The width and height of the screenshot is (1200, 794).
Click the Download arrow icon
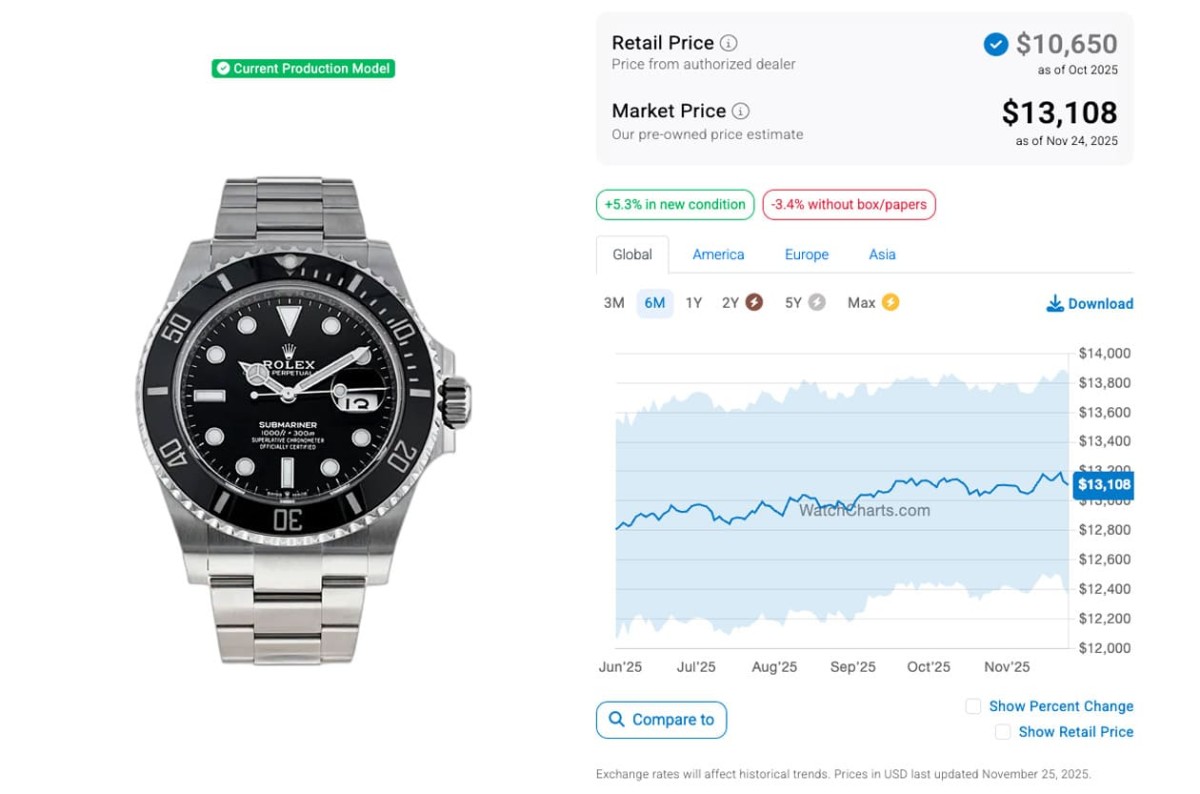pos(1055,304)
